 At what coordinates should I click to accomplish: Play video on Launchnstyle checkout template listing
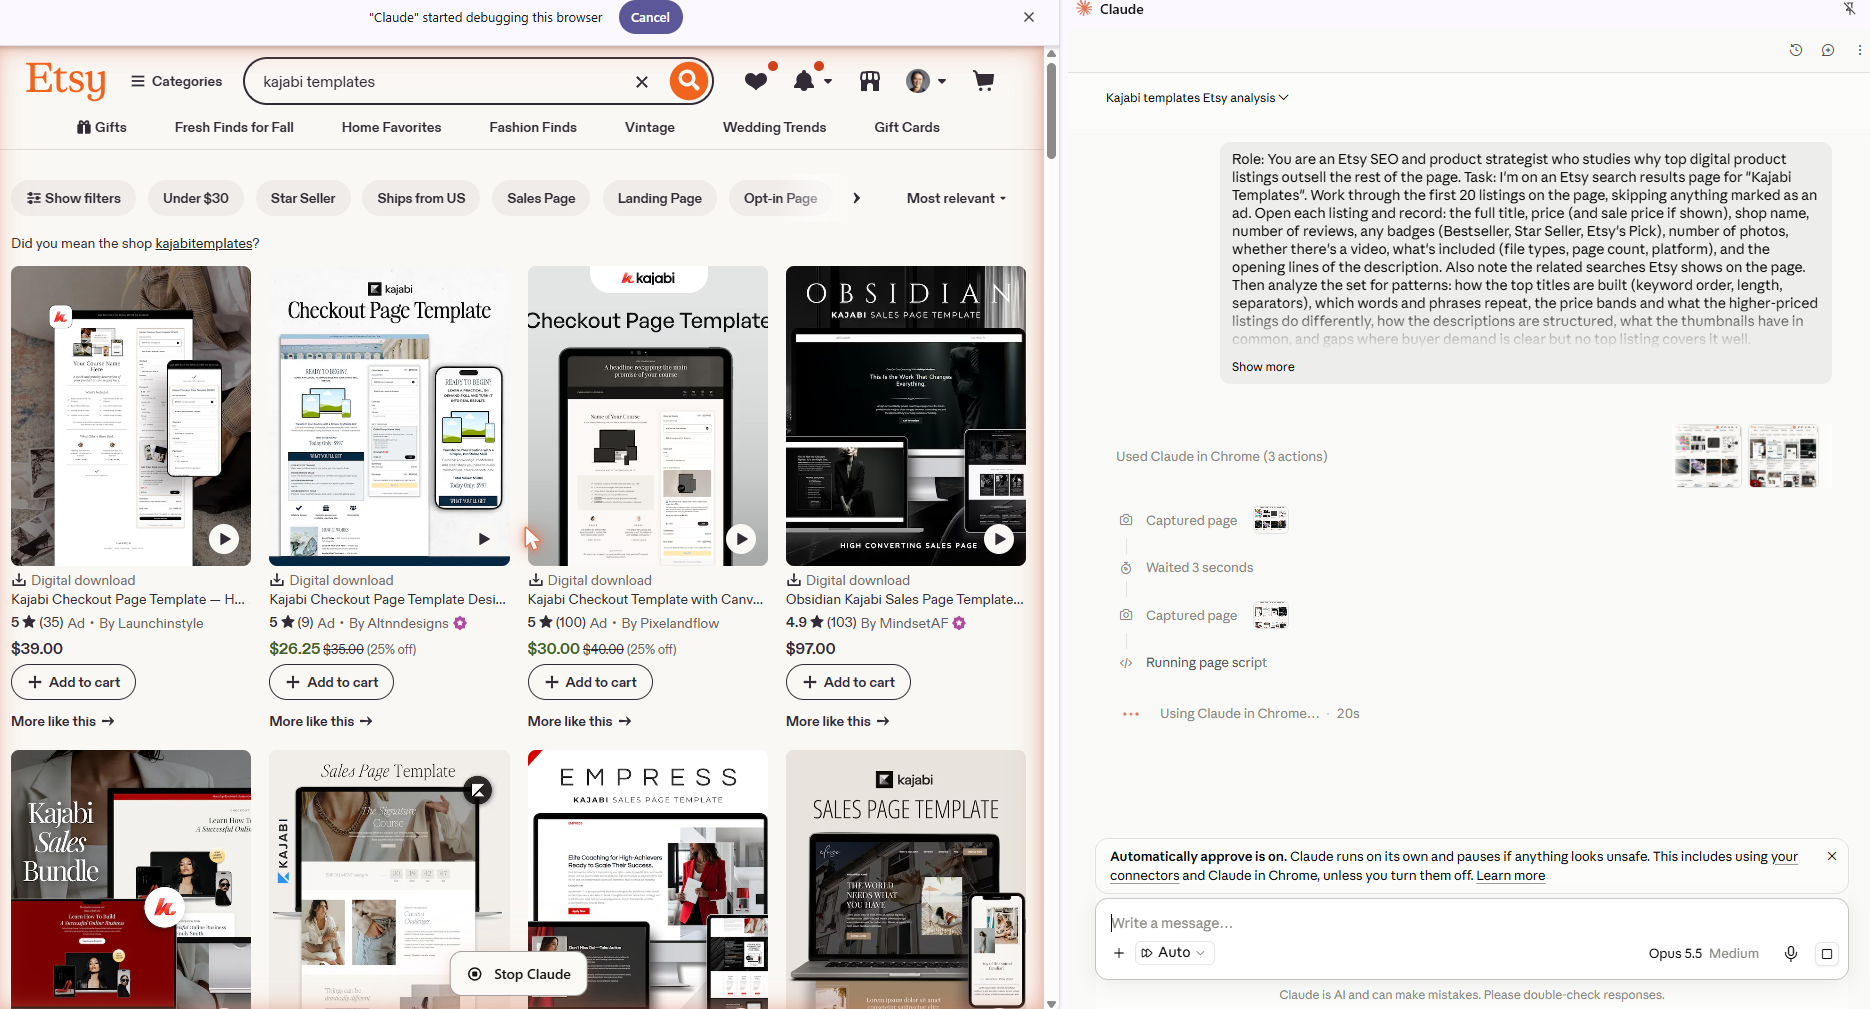pos(224,539)
